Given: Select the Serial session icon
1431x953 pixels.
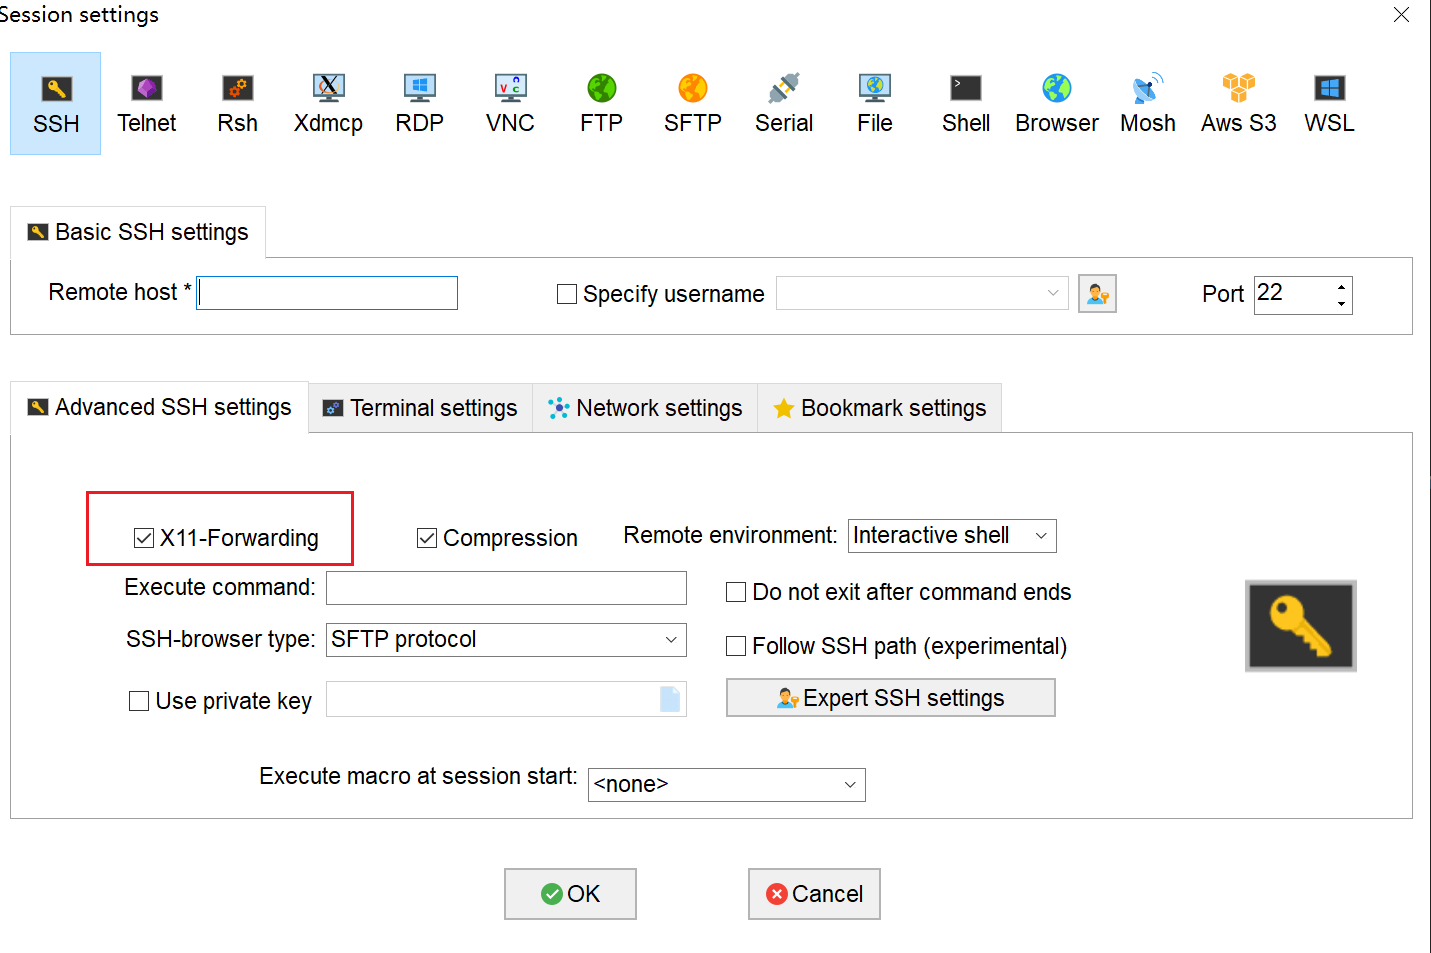Looking at the screenshot, I should point(783,103).
